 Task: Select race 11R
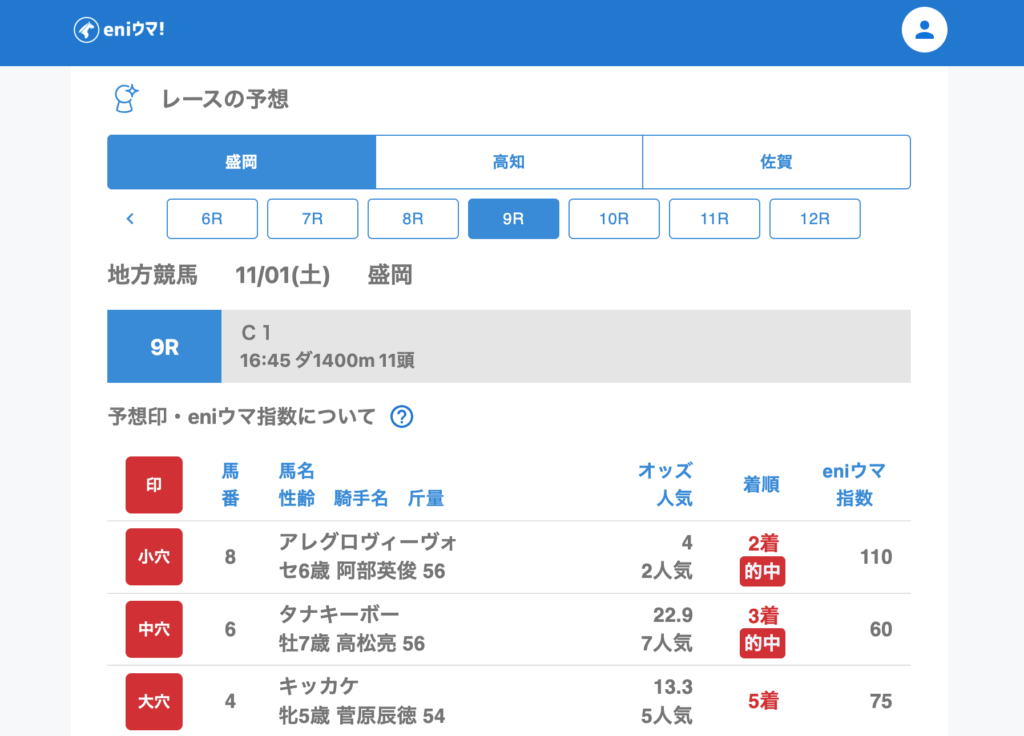[x=714, y=219]
